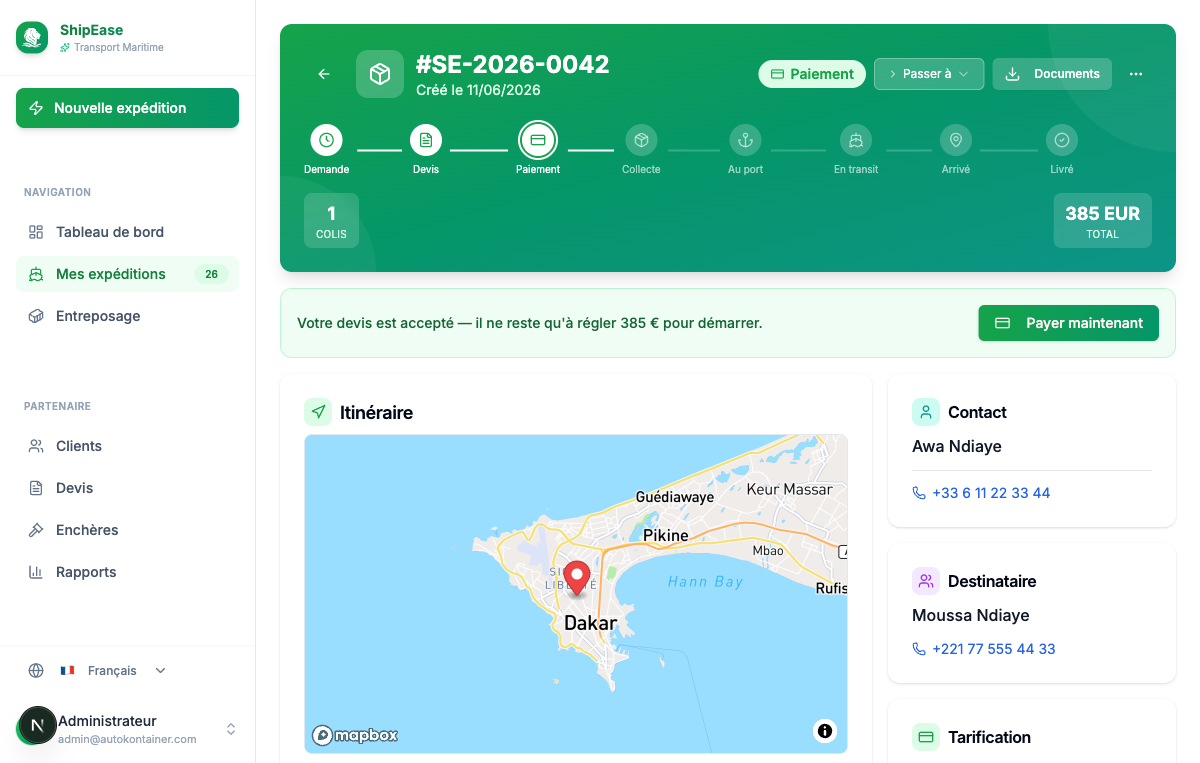This screenshot has width=1200, height=763.
Task: Click the Destinataire people icon
Action: [926, 581]
